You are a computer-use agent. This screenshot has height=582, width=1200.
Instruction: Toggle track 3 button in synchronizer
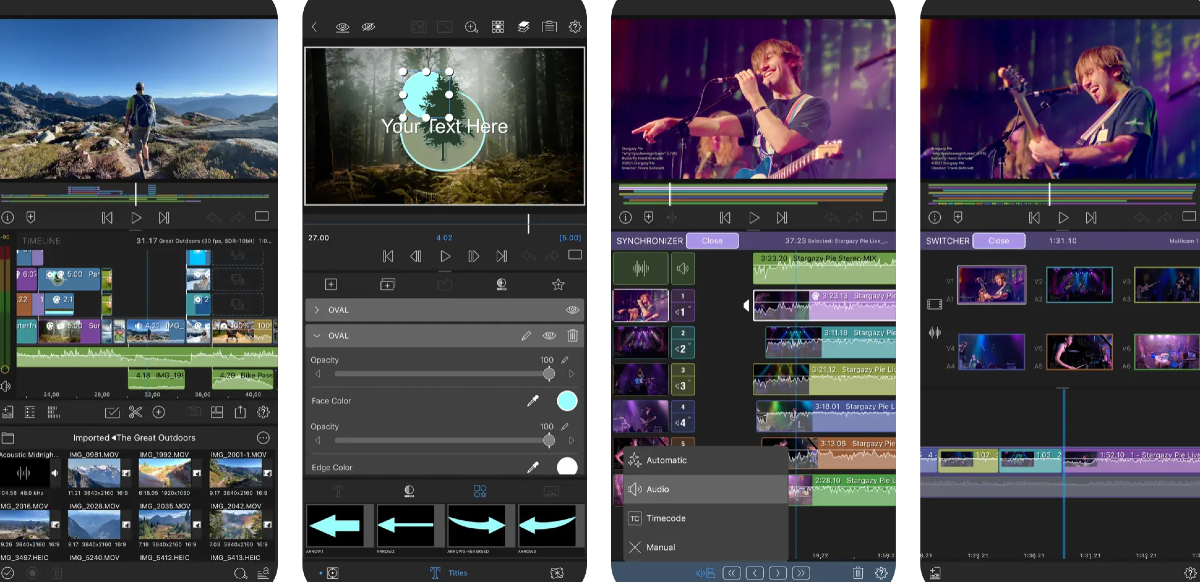[683, 379]
